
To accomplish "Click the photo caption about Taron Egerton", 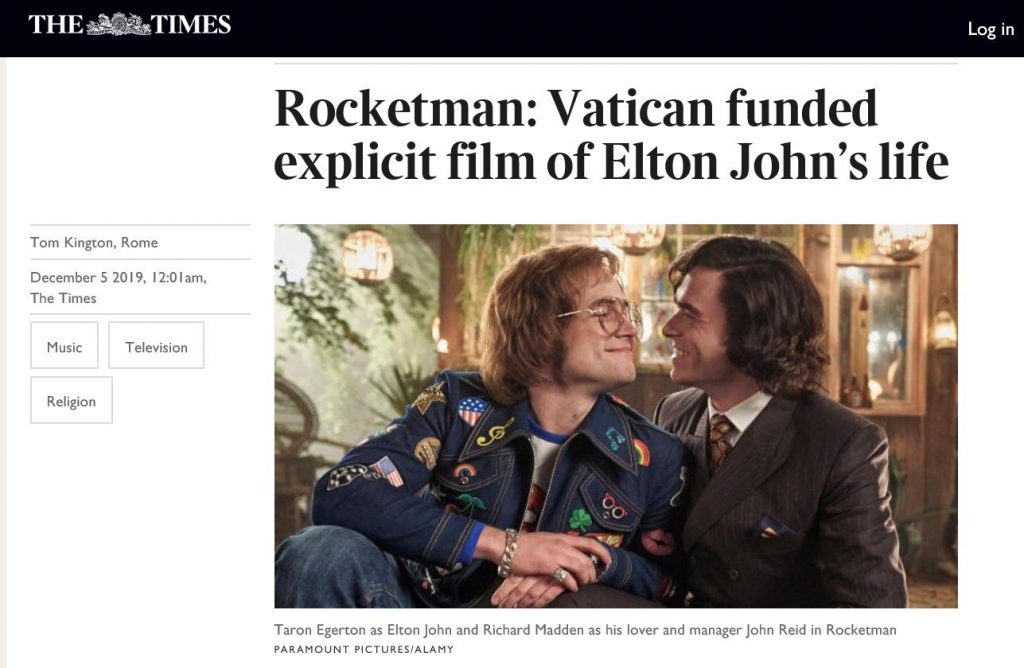I will (x=585, y=630).
